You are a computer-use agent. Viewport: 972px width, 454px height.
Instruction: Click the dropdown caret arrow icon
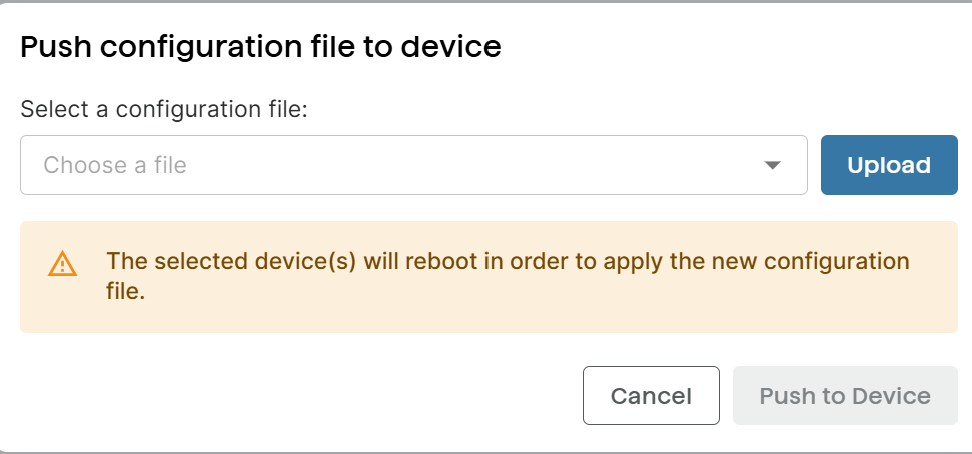pos(772,166)
